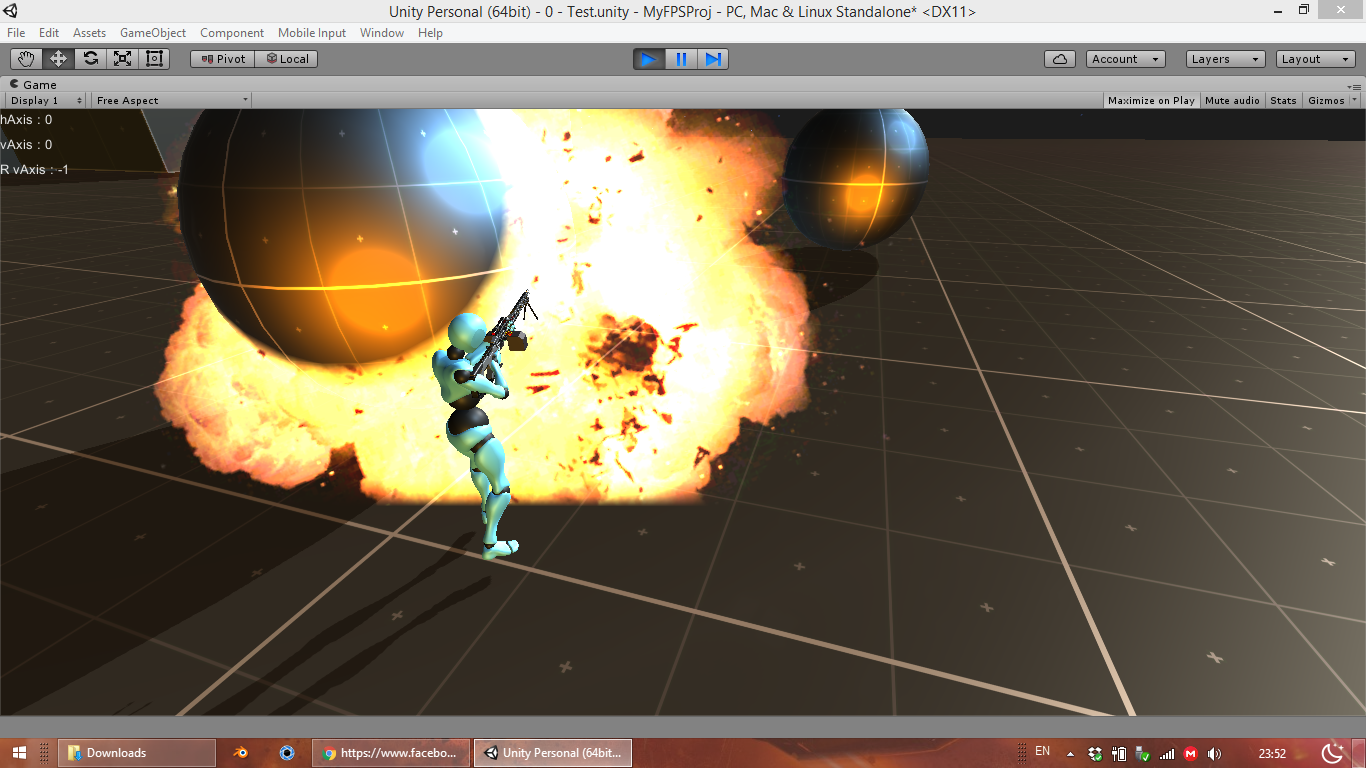
Task: Expand the Gizmos dropdown arrow
Action: [x=1355, y=100]
